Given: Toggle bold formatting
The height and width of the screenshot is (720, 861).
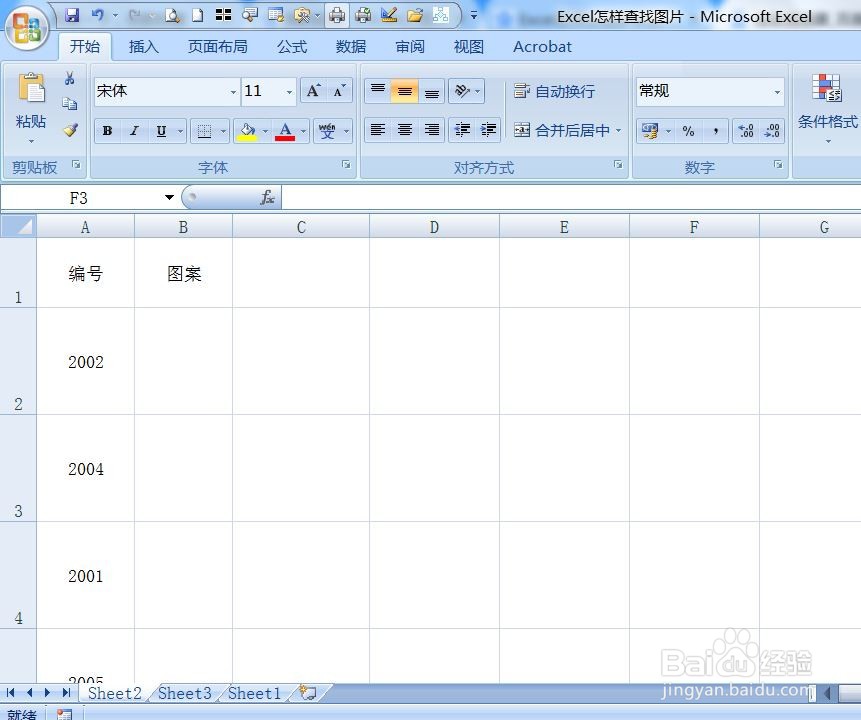Looking at the screenshot, I should coord(107,130).
